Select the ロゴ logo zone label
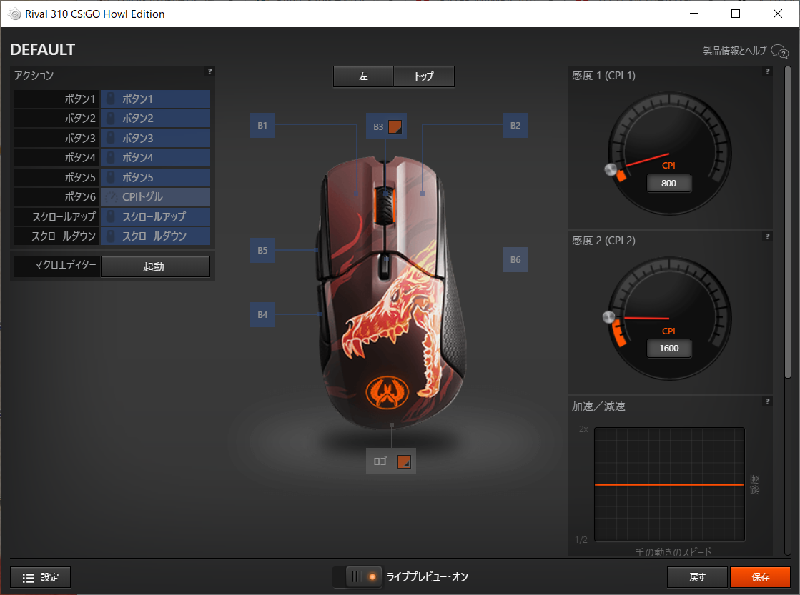 click(x=380, y=461)
